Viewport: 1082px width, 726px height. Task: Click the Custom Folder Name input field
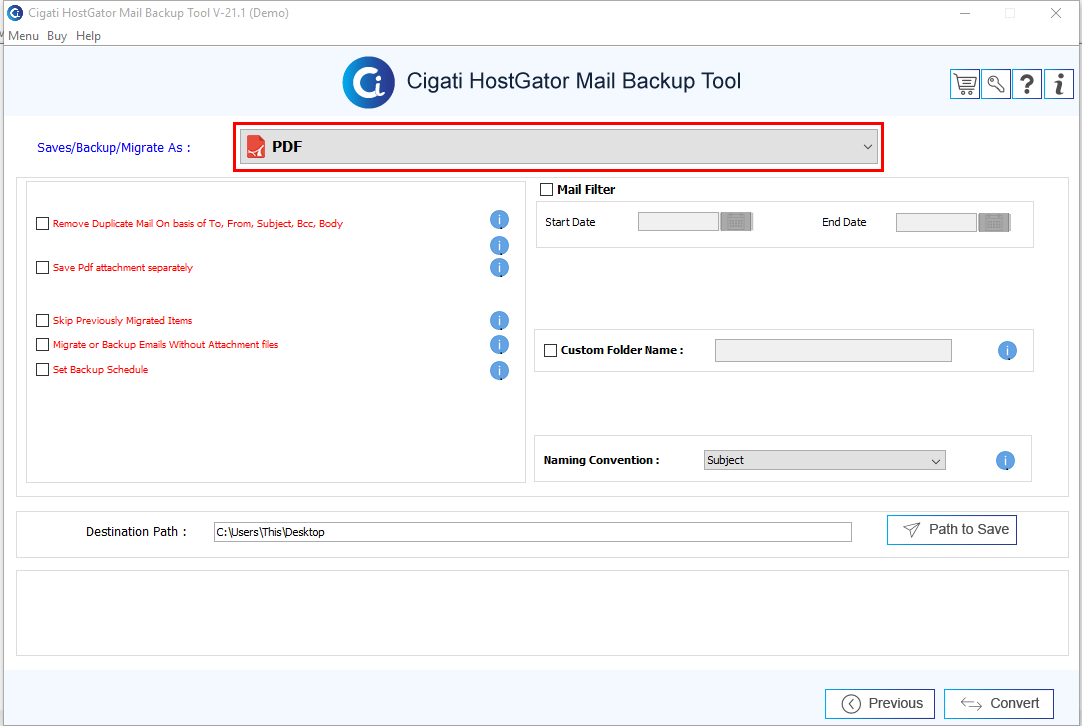pos(833,351)
